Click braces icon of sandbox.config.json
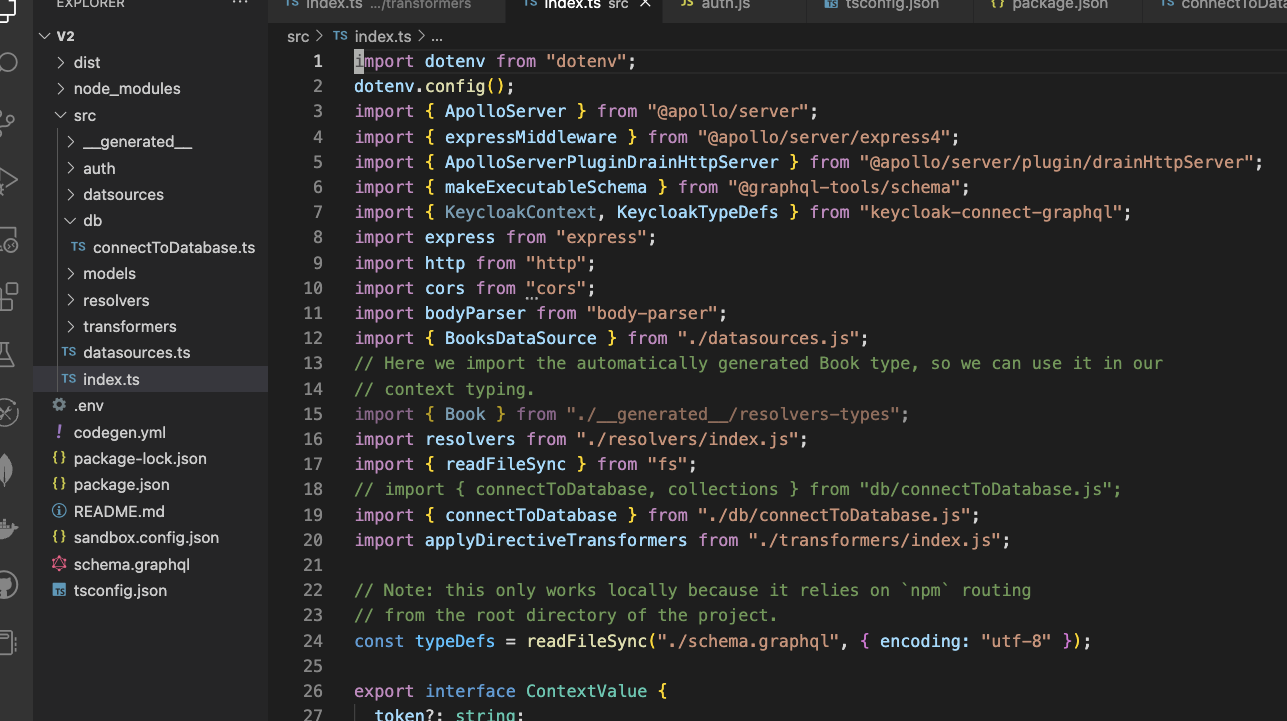The height and width of the screenshot is (721, 1287). click(x=59, y=537)
